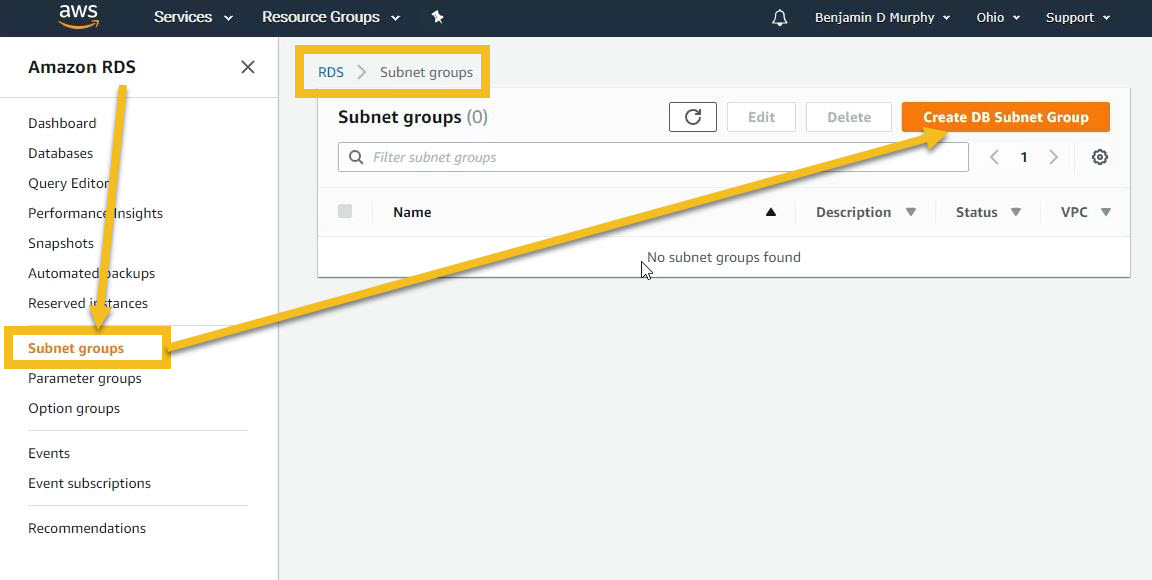Open the Services dropdown menu
This screenshot has height=580, width=1152.
(x=193, y=17)
